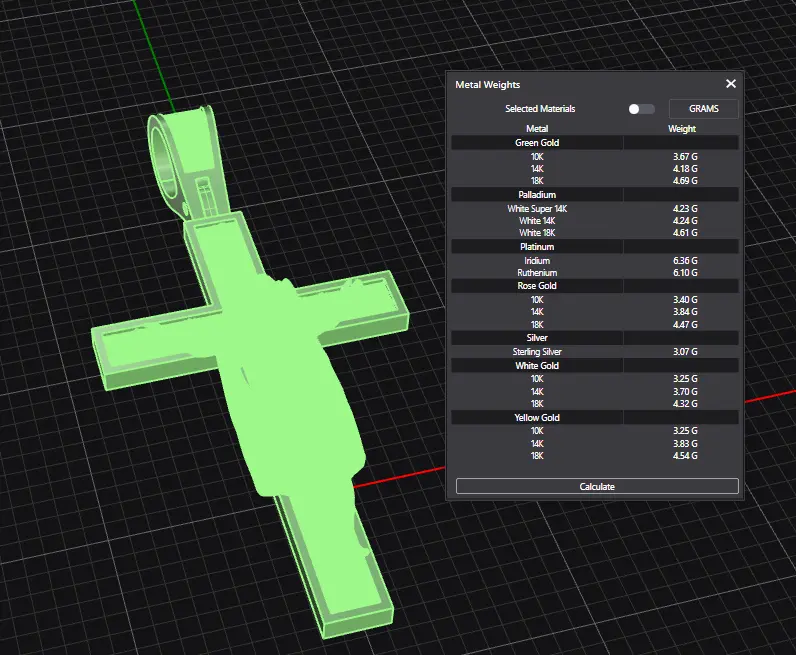This screenshot has height=655, width=796.
Task: Close the Metal Weights panel
Action: point(731,84)
